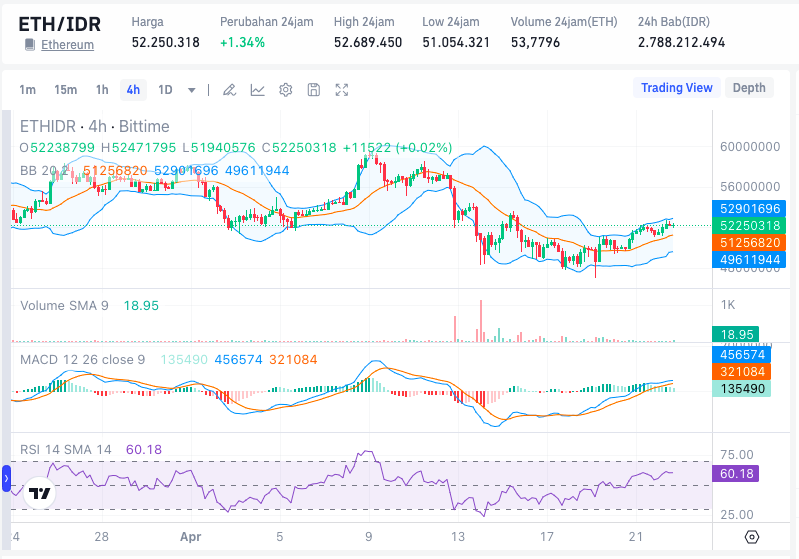The height and width of the screenshot is (559, 799).
Task: Toggle fullscreen chart icon
Action: click(x=341, y=90)
